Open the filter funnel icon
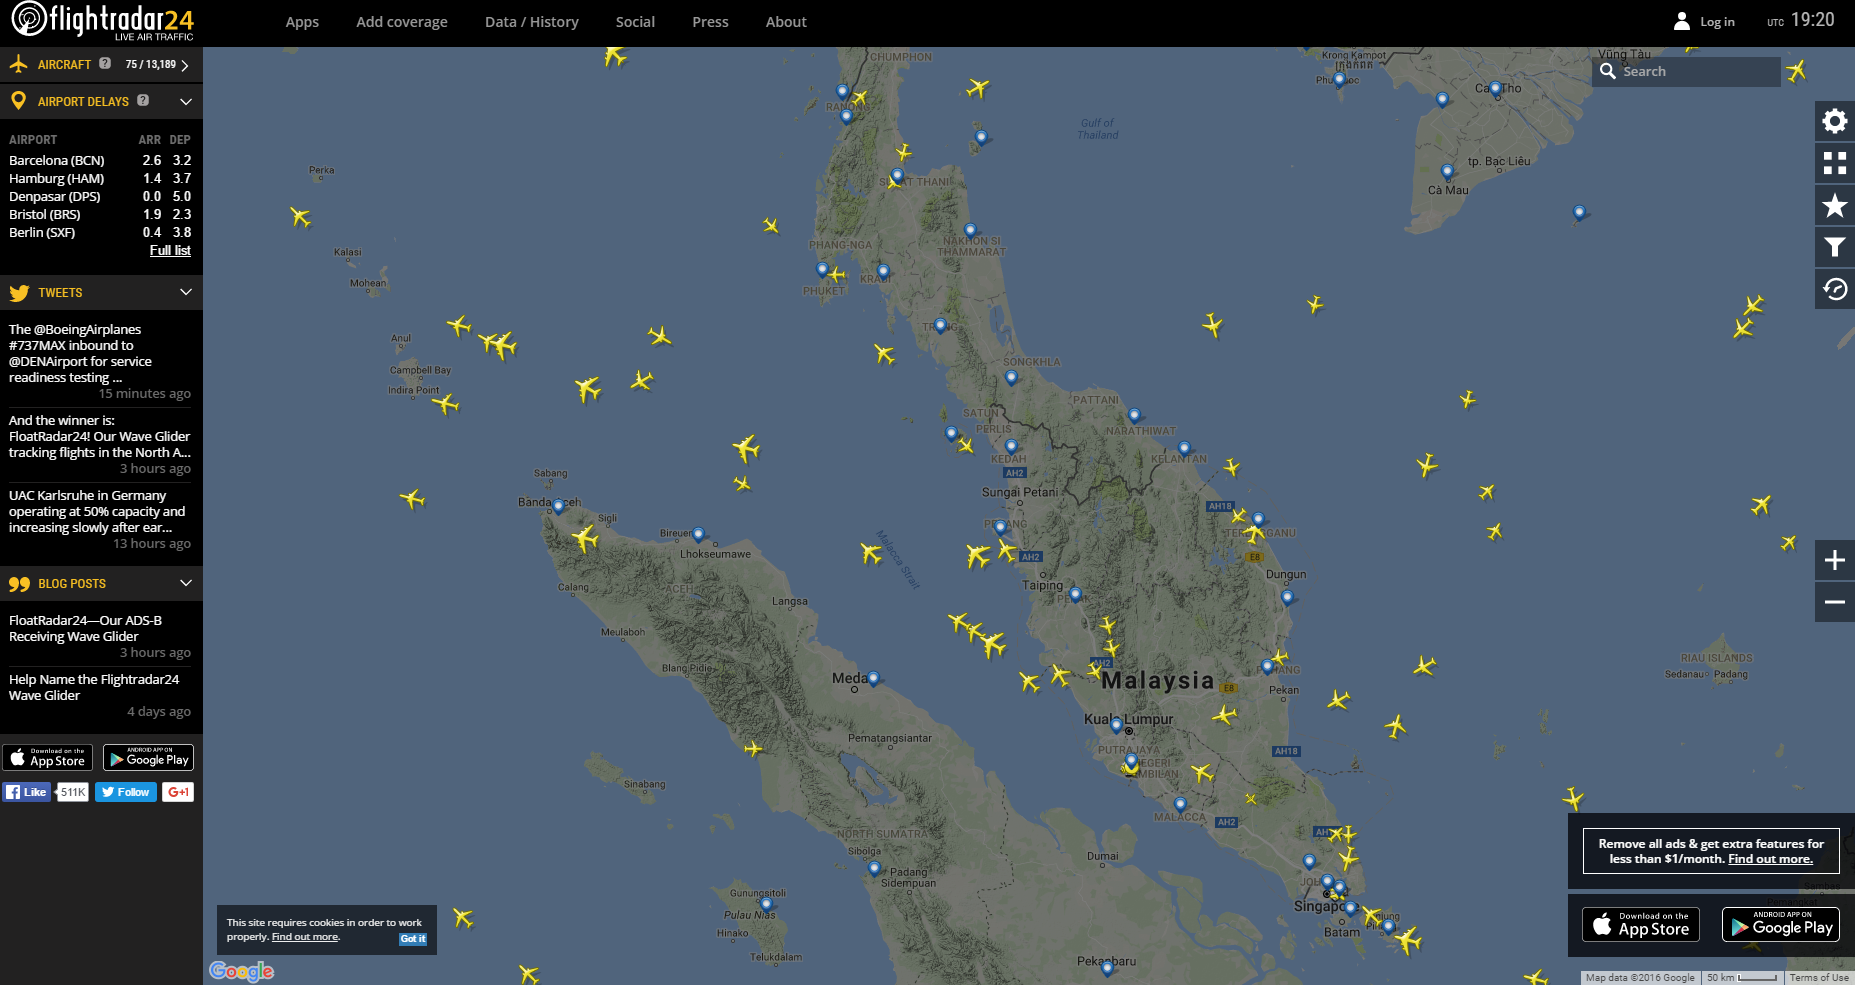This screenshot has height=985, width=1855. pyautogui.click(x=1835, y=247)
